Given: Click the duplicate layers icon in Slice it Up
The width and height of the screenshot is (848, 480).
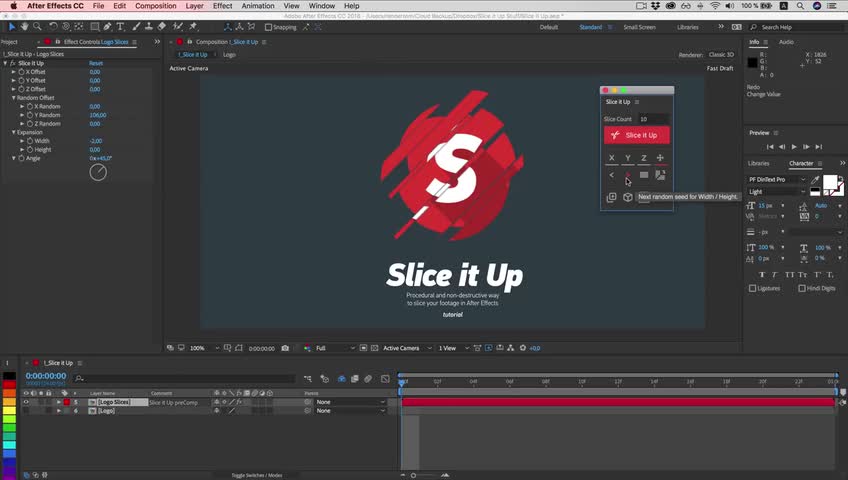Looking at the screenshot, I should coord(612,197).
